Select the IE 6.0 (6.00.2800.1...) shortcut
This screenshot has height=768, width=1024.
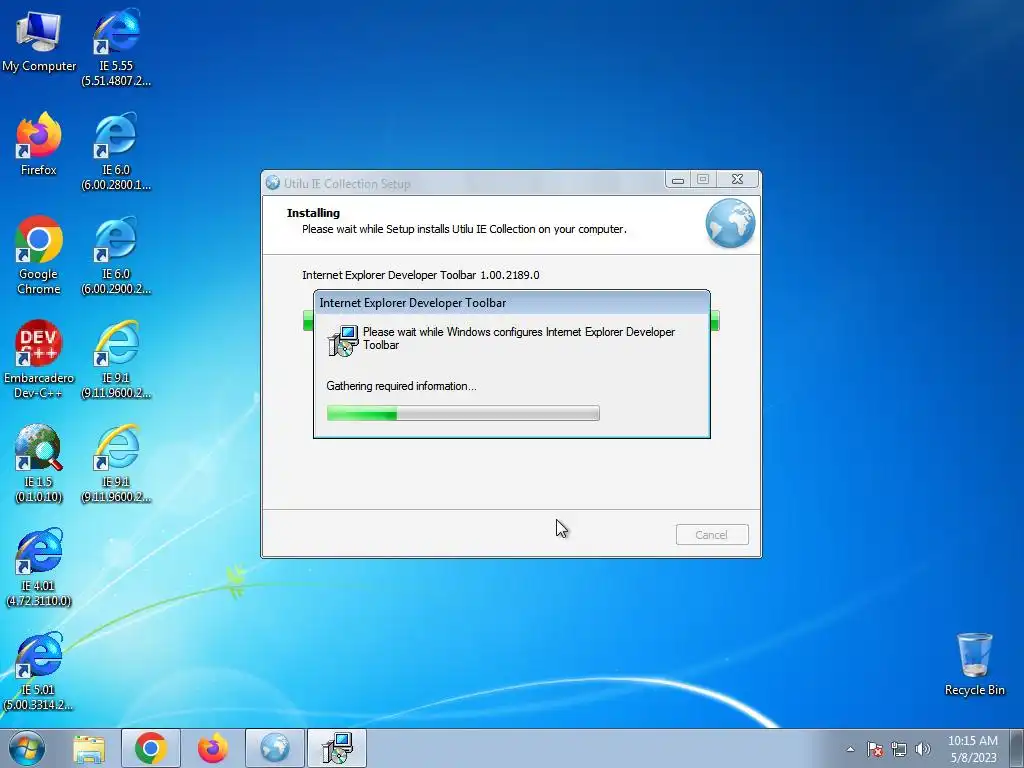coord(116,152)
